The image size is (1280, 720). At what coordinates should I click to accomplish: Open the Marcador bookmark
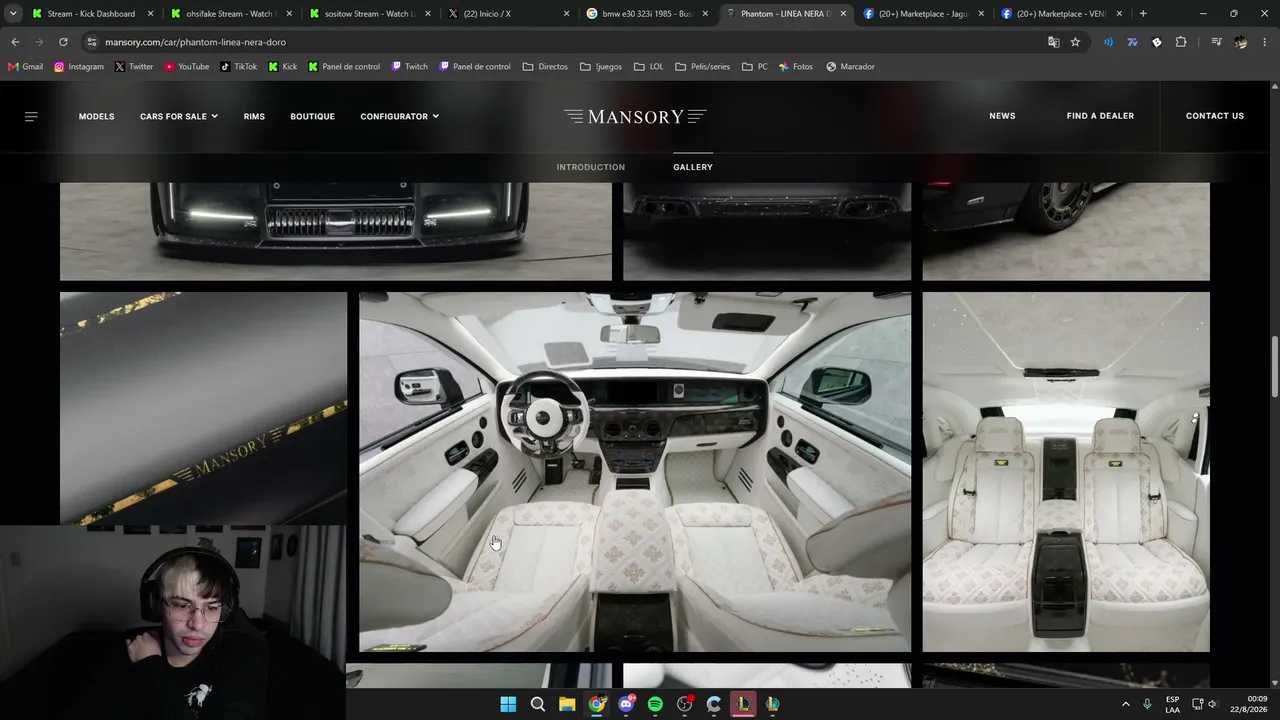pos(850,67)
